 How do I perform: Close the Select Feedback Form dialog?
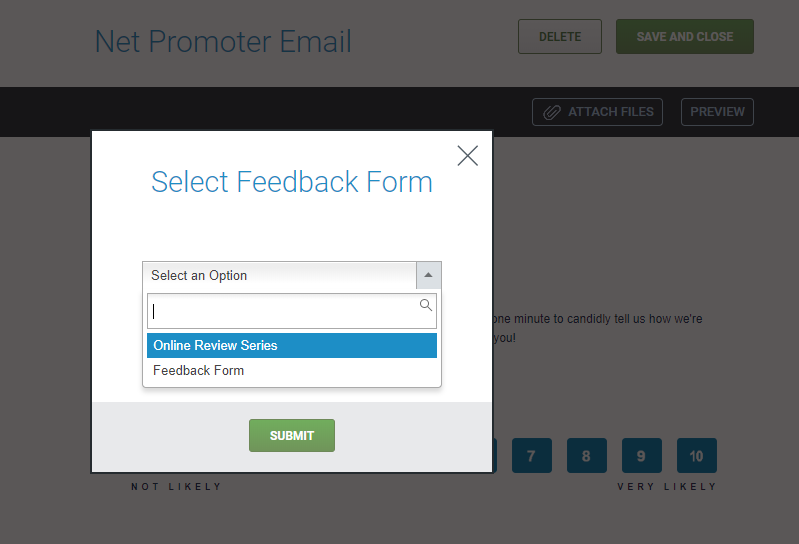[467, 155]
